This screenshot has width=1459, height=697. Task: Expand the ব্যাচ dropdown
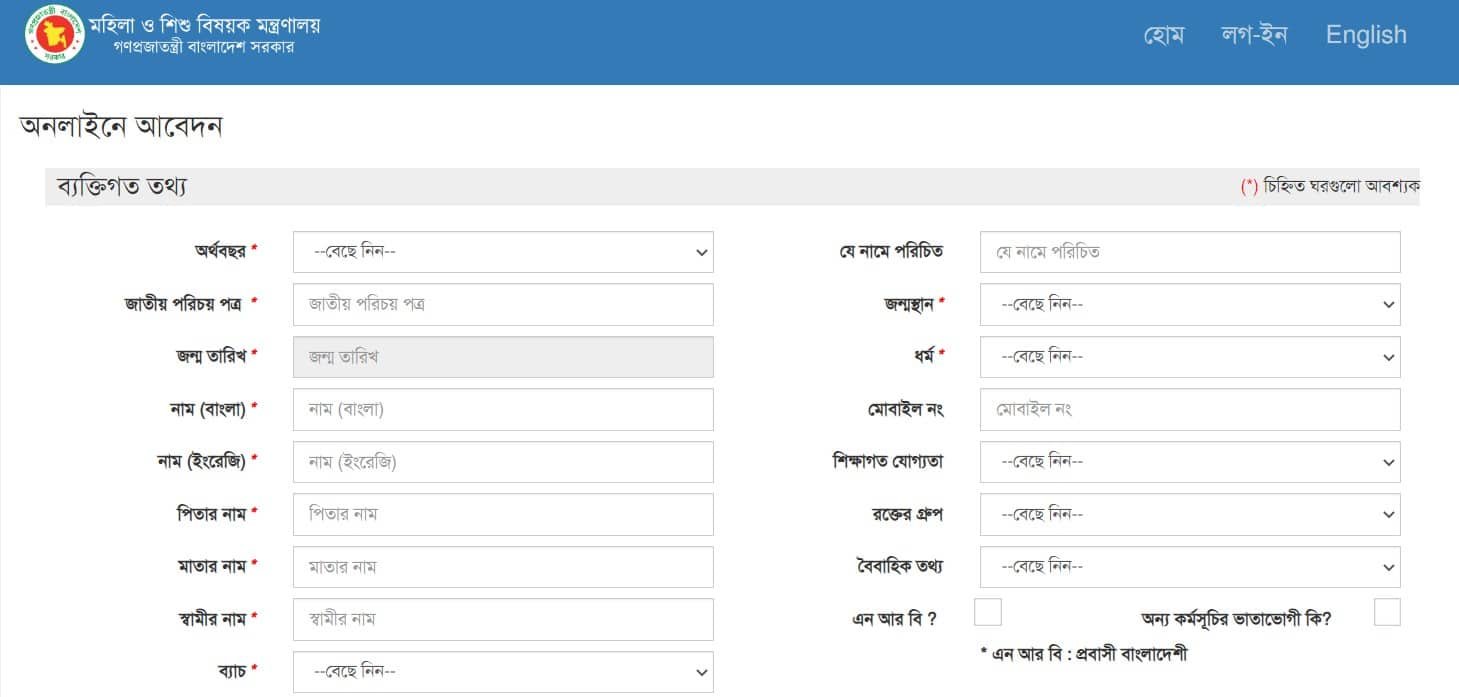(503, 672)
